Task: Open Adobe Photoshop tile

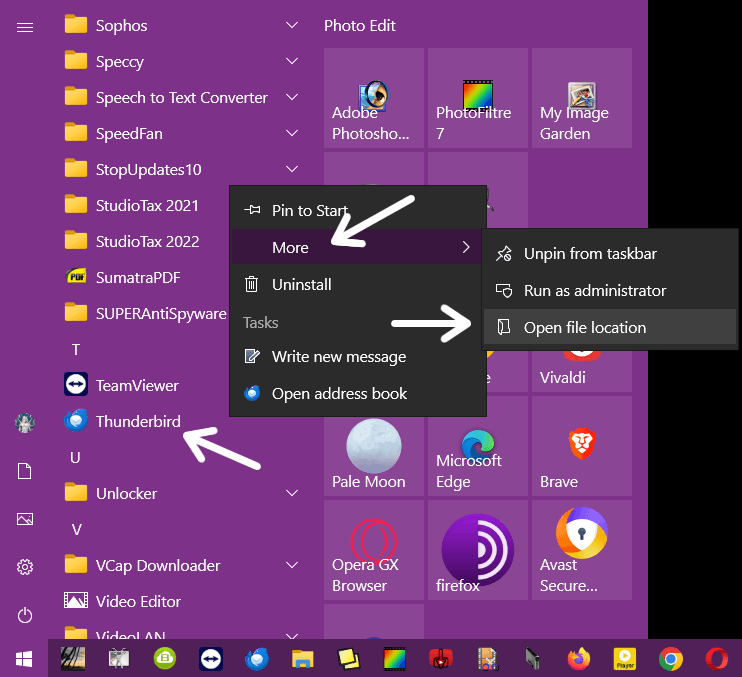Action: coord(374,98)
